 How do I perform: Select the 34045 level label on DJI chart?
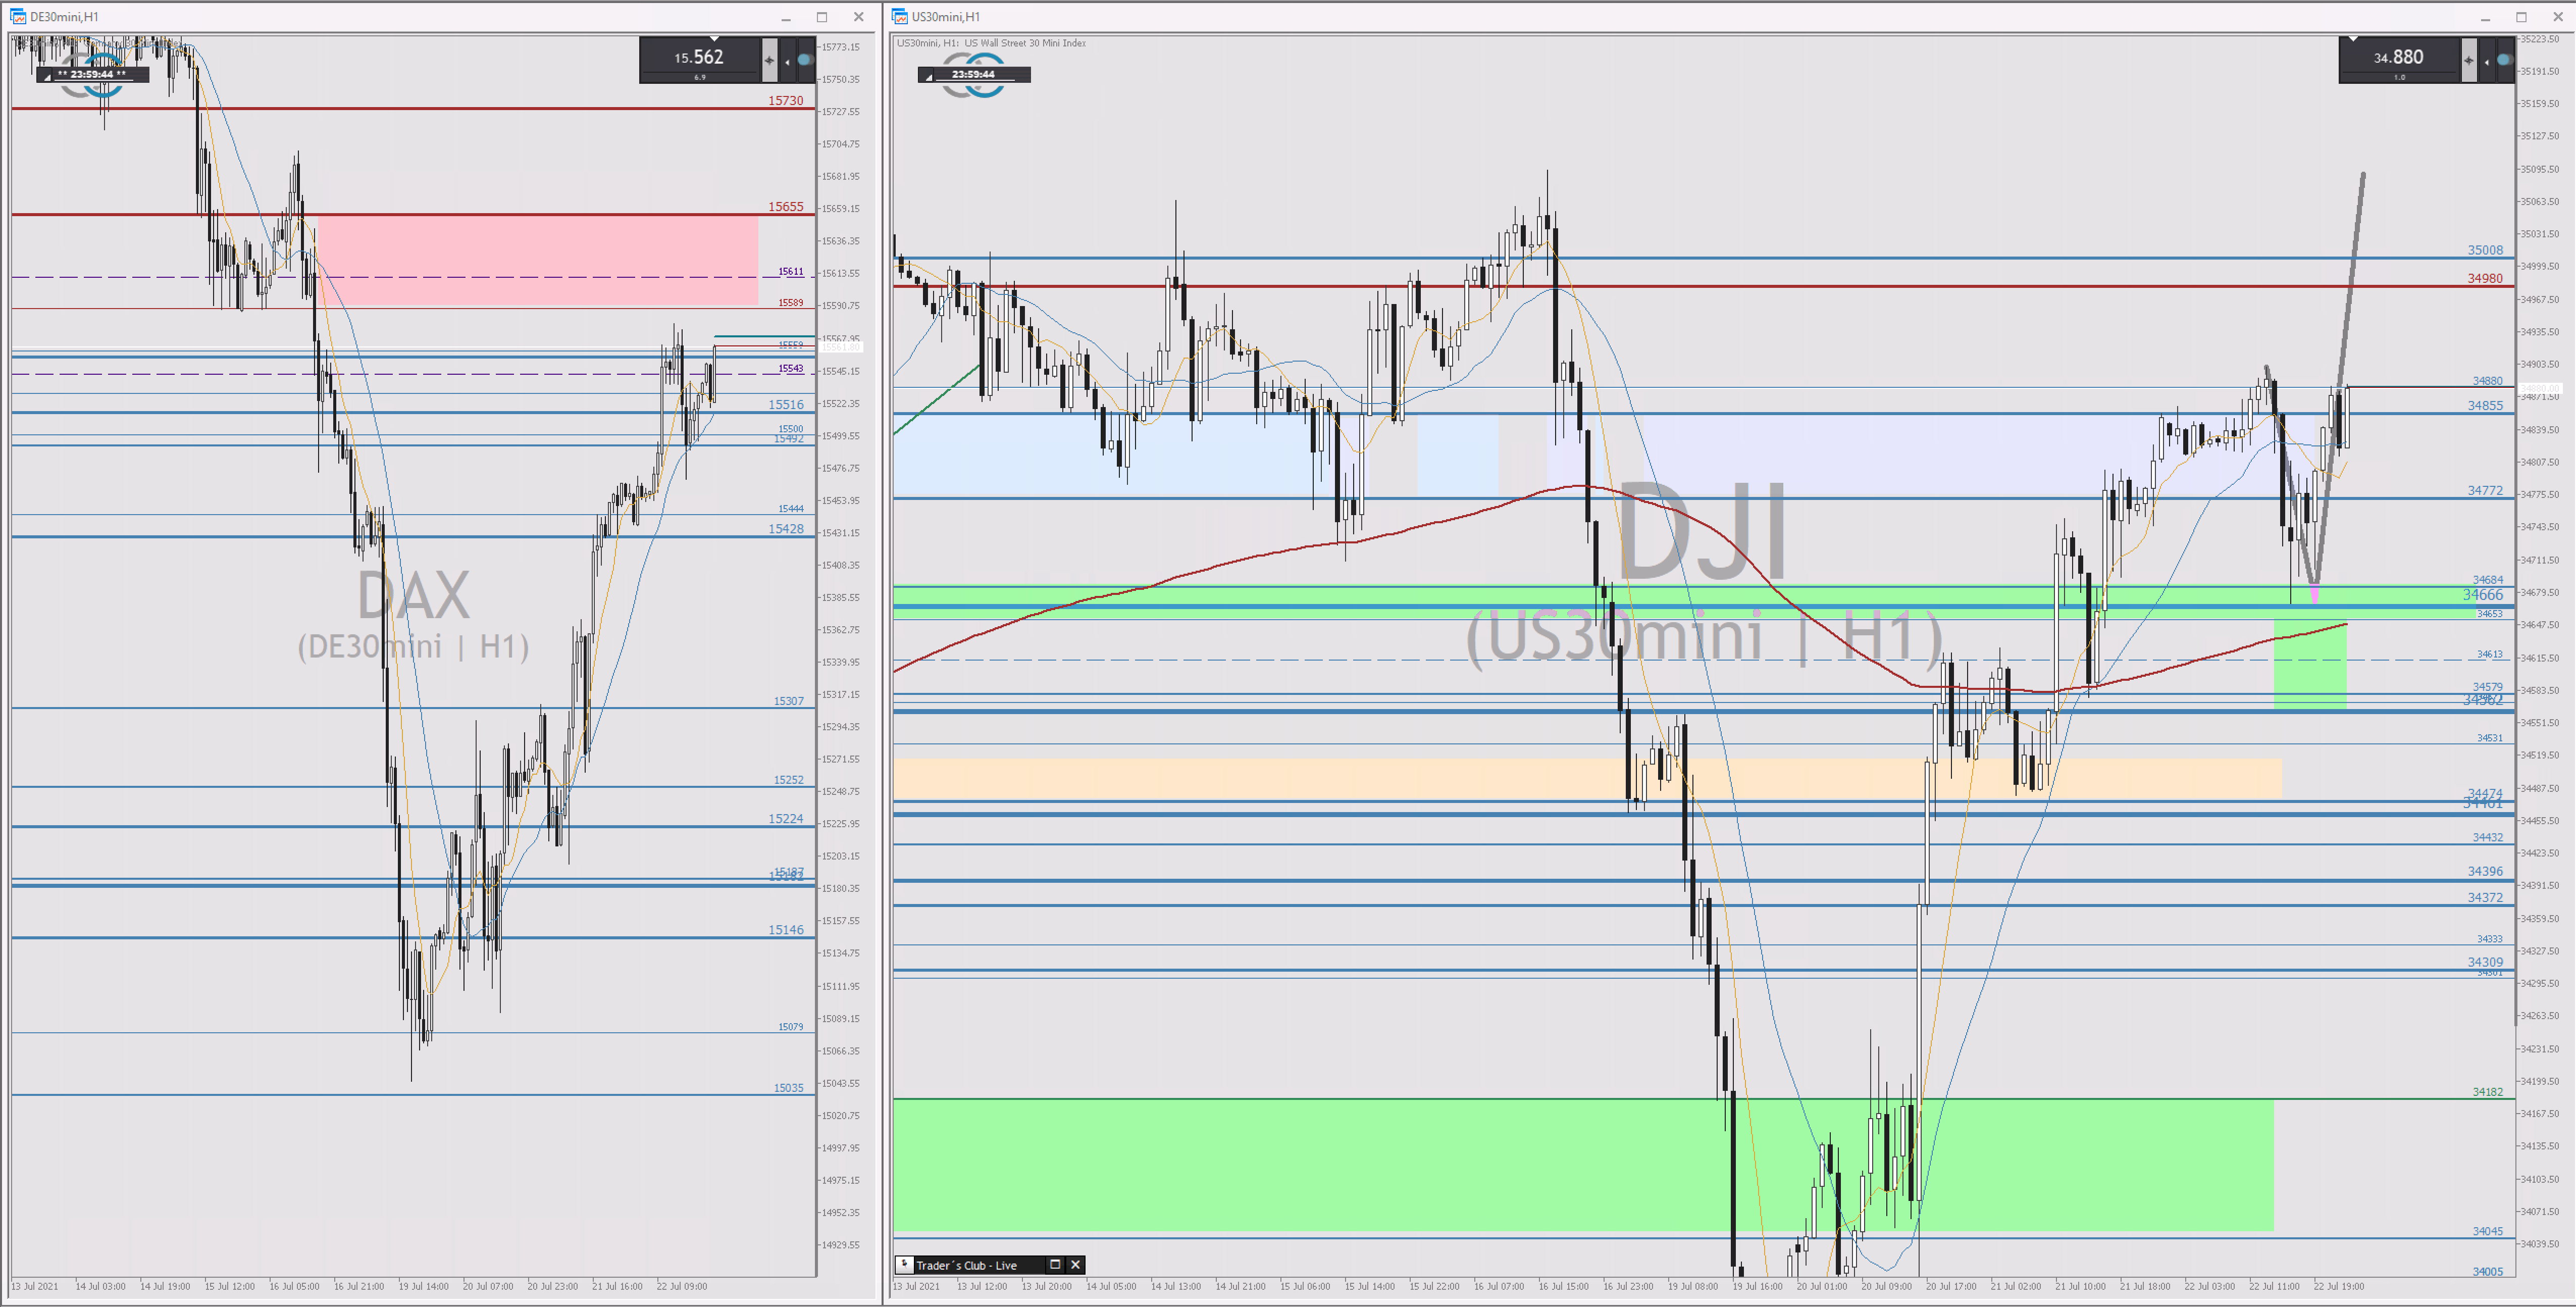(x=2487, y=1232)
